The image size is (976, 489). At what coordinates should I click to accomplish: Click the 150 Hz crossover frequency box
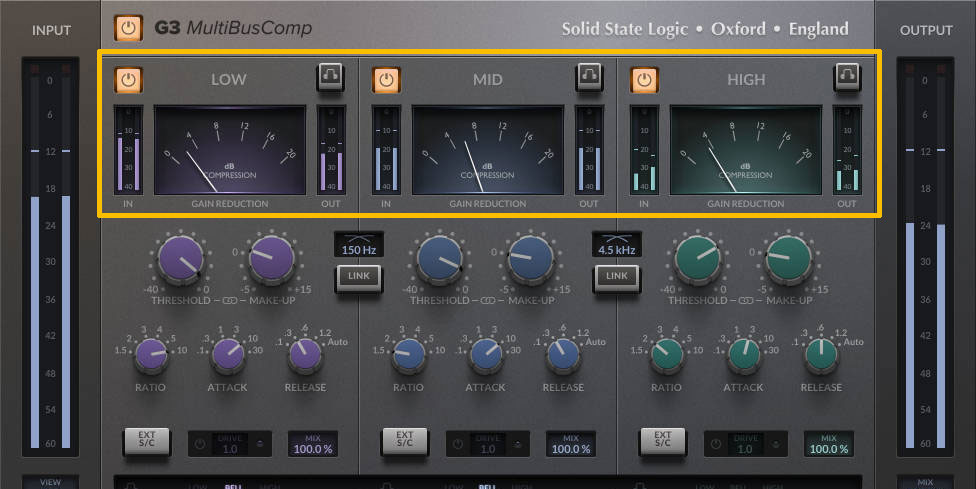[x=358, y=248]
